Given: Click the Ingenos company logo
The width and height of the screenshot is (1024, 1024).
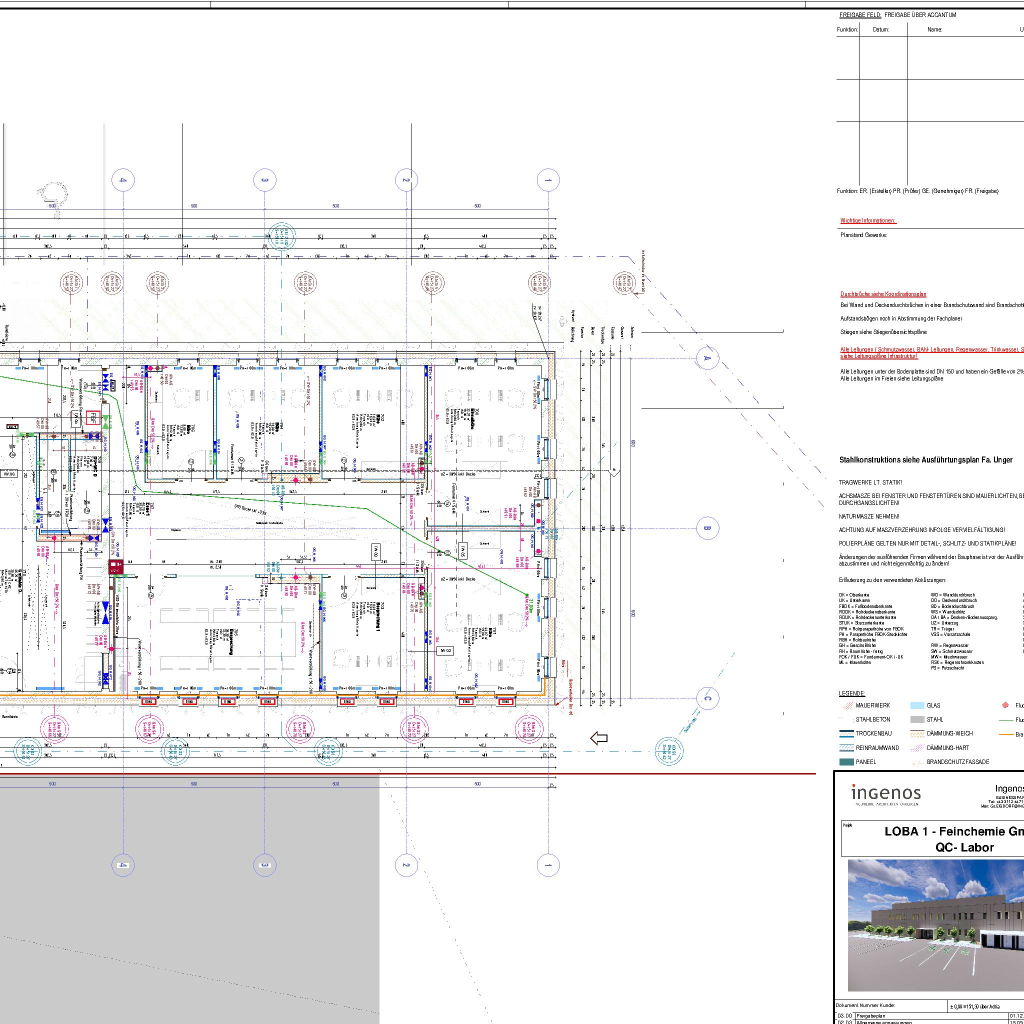Looking at the screenshot, I should click(x=887, y=794).
